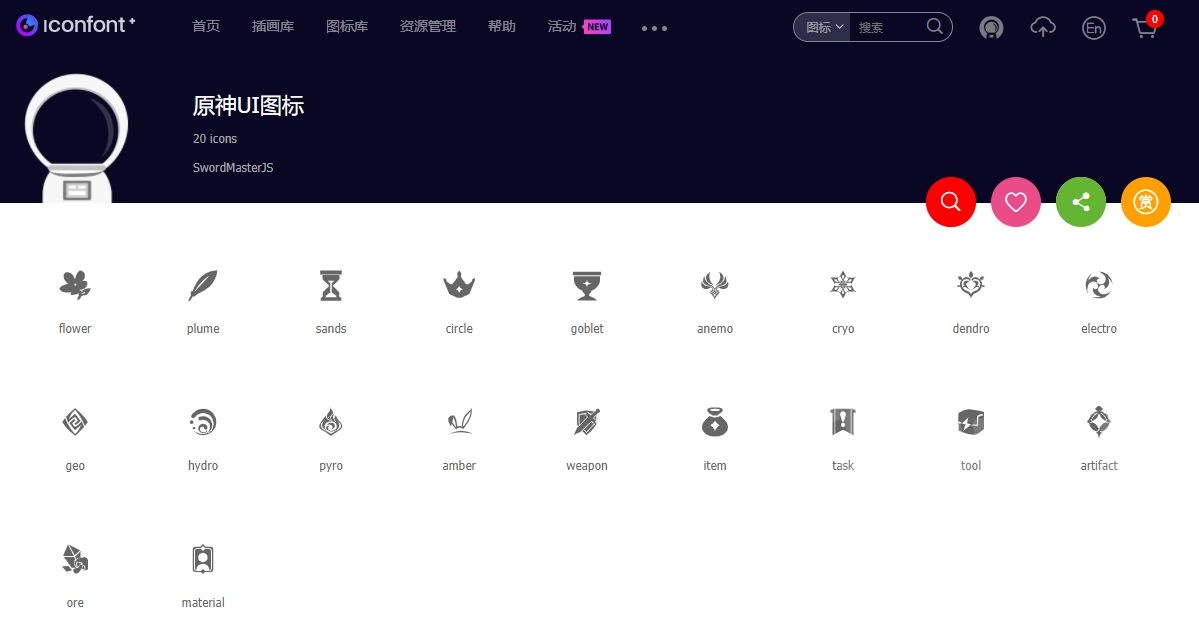Open the 资源管理 menu
Image resolution: width=1199 pixels, height=640 pixels.
coord(428,27)
